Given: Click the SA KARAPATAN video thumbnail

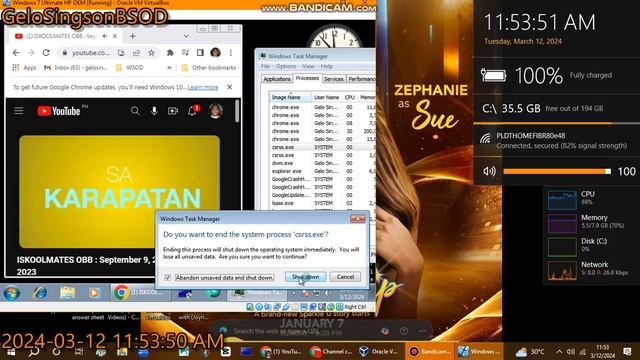Looking at the screenshot, I should pos(119,191).
